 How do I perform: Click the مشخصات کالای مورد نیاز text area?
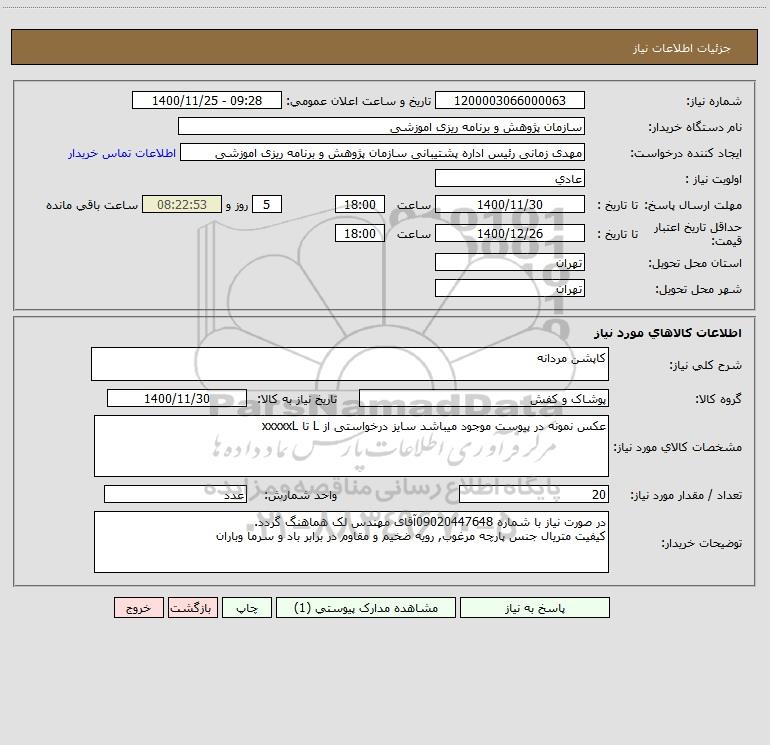point(351,446)
